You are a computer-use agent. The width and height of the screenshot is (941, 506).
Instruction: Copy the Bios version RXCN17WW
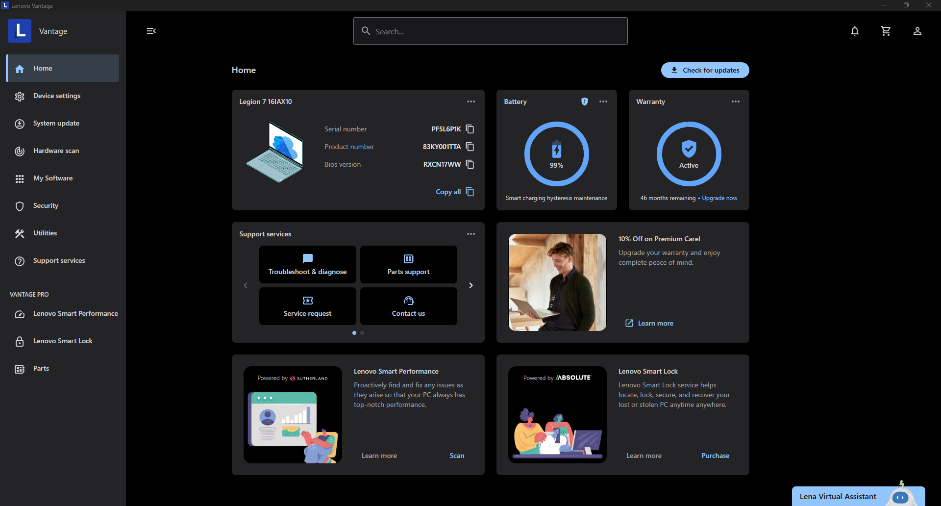coord(470,164)
